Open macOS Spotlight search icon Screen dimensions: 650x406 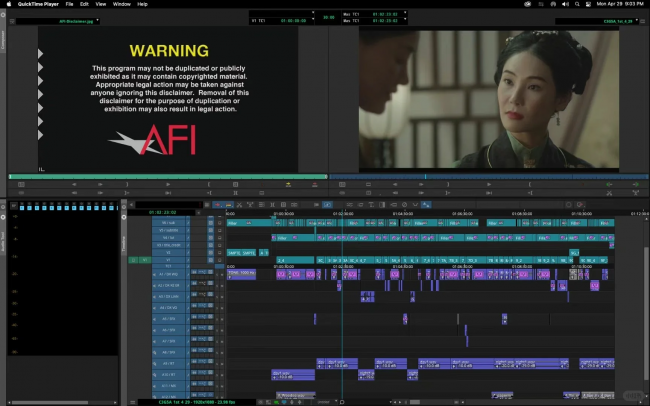(577, 4)
